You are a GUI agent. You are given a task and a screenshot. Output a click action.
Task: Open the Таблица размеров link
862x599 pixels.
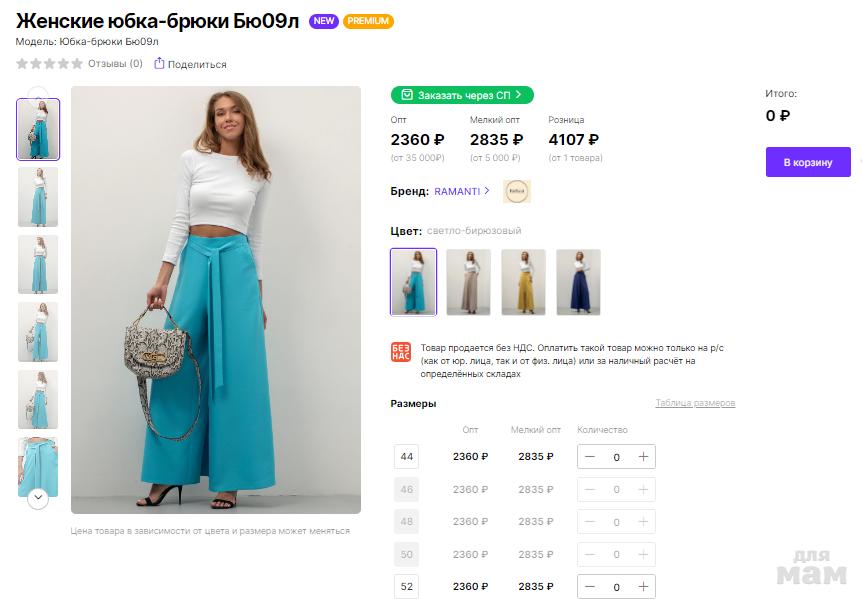tap(695, 403)
